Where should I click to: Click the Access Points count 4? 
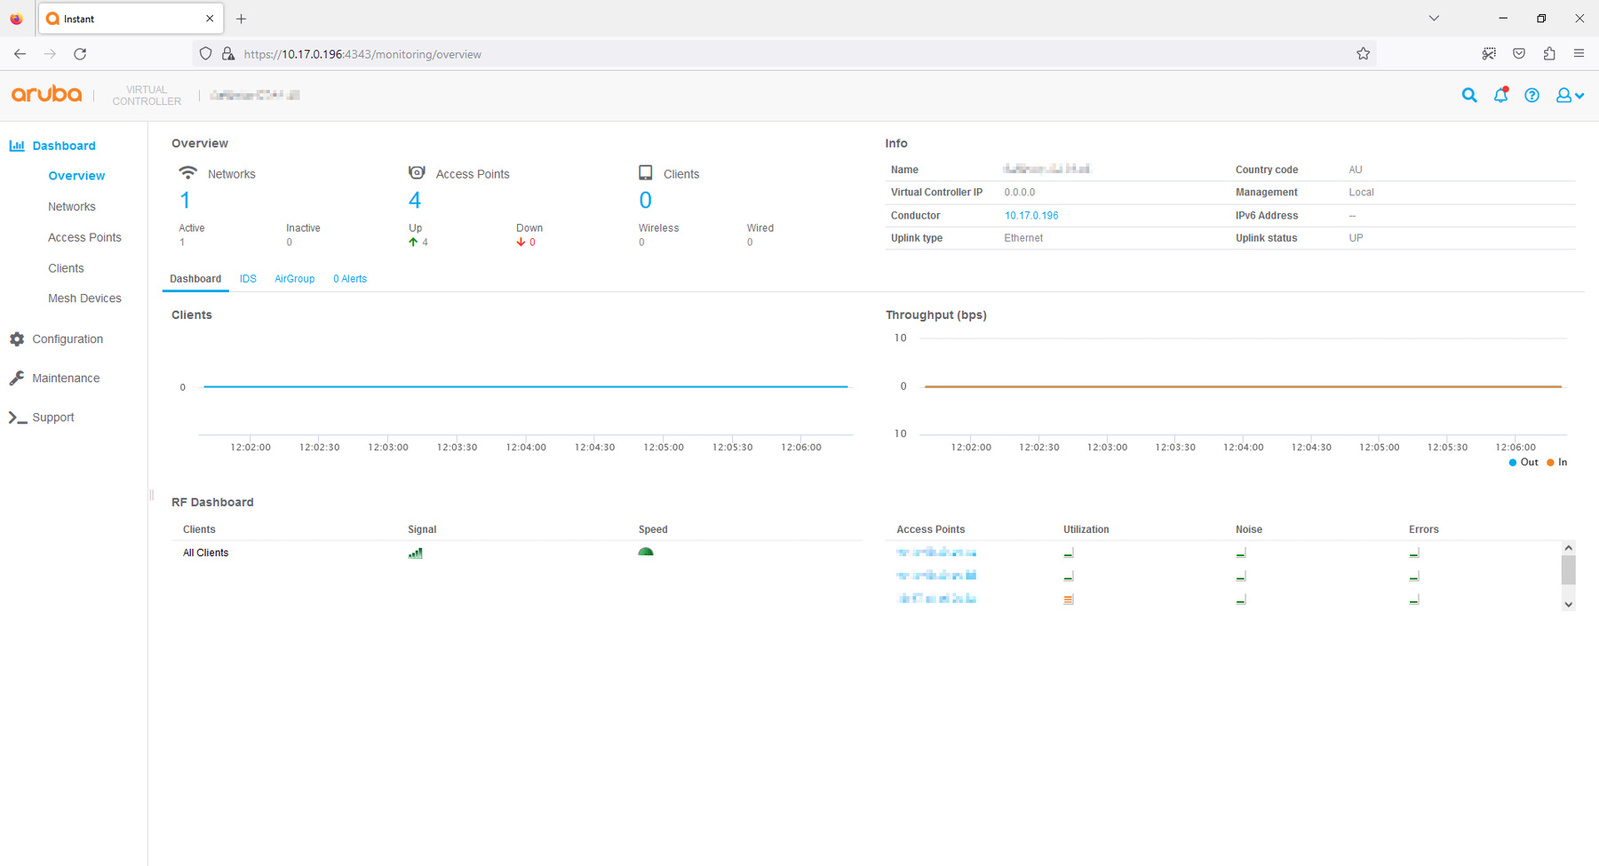415,201
